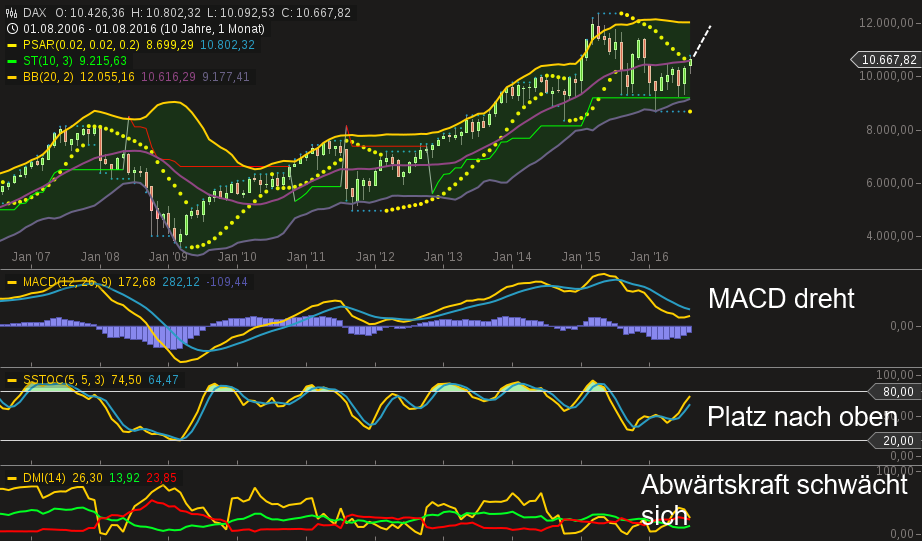
Task: Select the red DMI value 23,85
Action: tap(162, 478)
